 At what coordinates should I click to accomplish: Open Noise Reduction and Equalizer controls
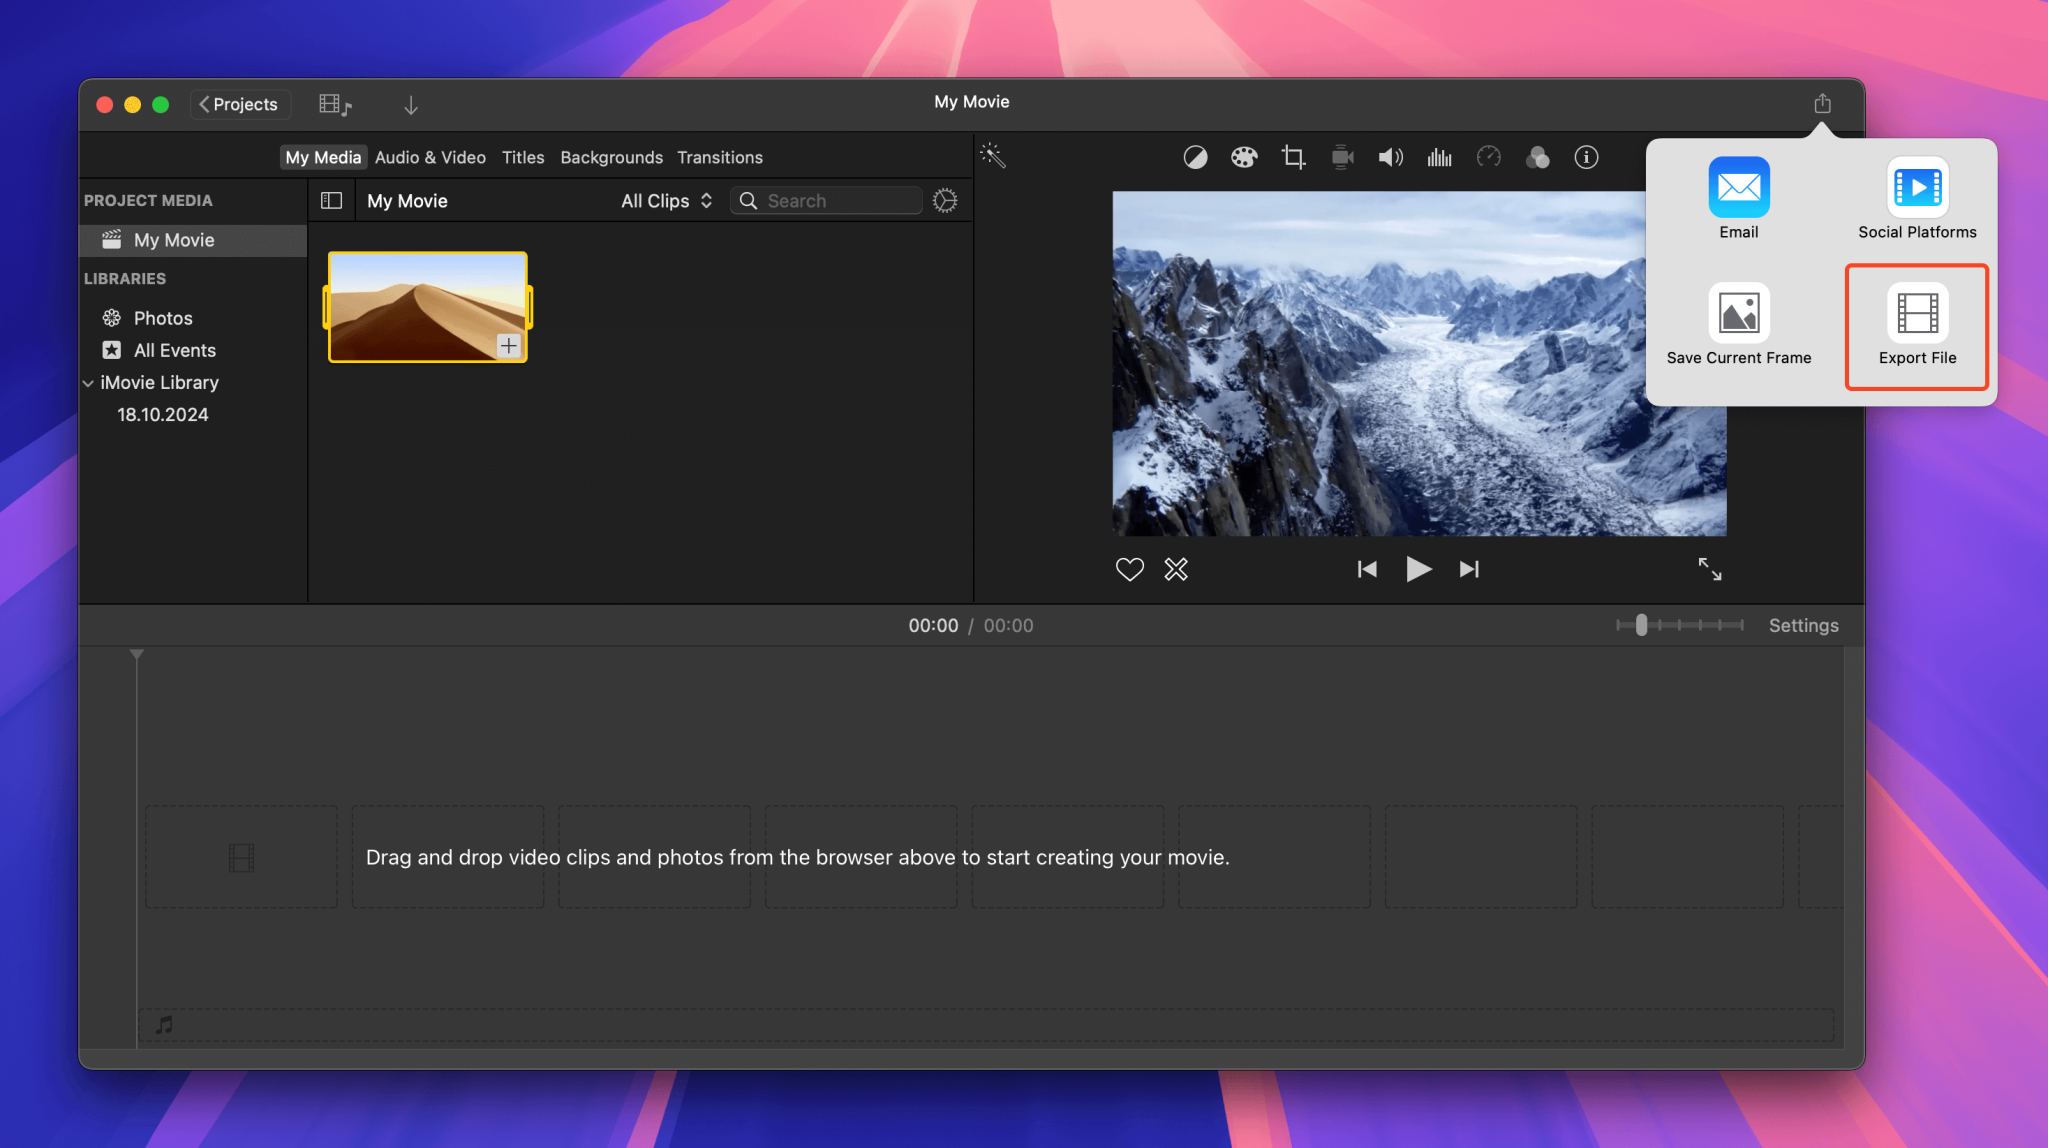(1439, 157)
